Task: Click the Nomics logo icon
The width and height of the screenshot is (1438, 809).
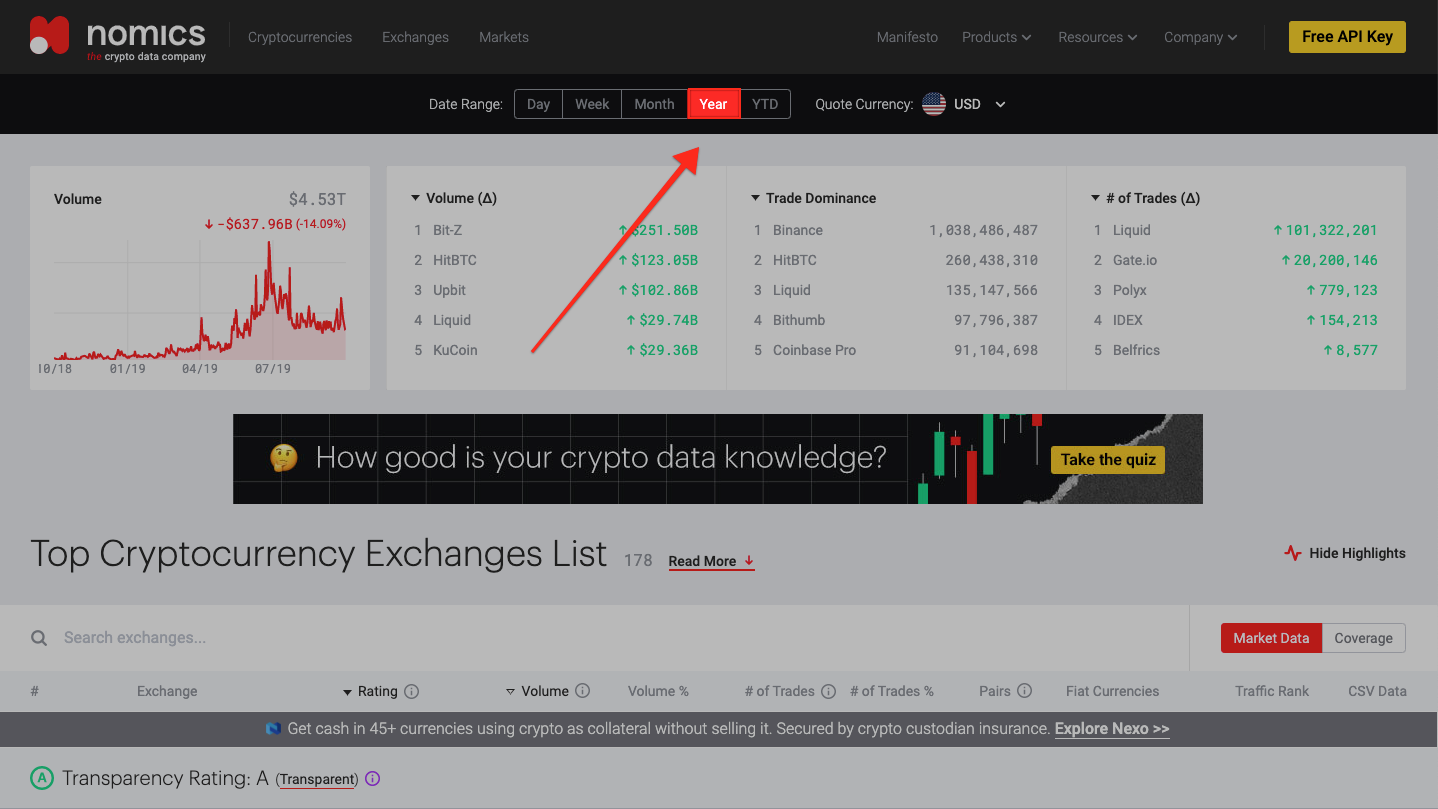Action: coord(49,36)
